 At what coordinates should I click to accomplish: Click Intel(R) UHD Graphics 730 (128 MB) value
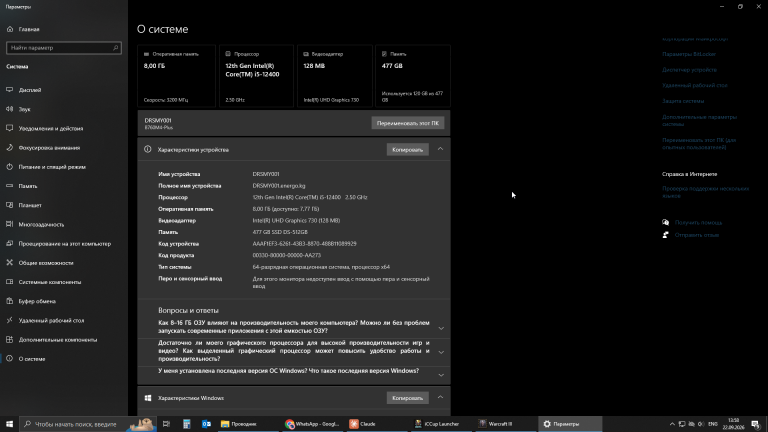296,221
